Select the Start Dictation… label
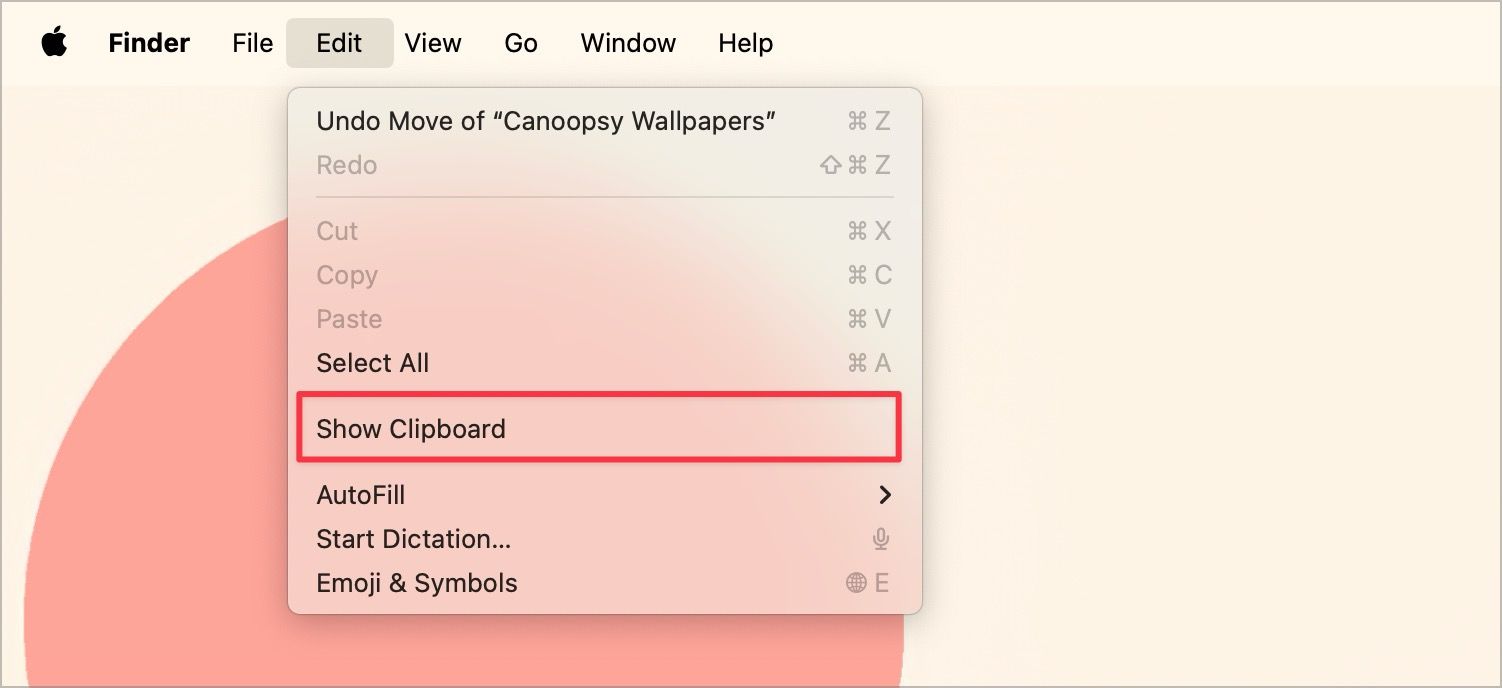Image resolution: width=1502 pixels, height=688 pixels. (x=413, y=539)
